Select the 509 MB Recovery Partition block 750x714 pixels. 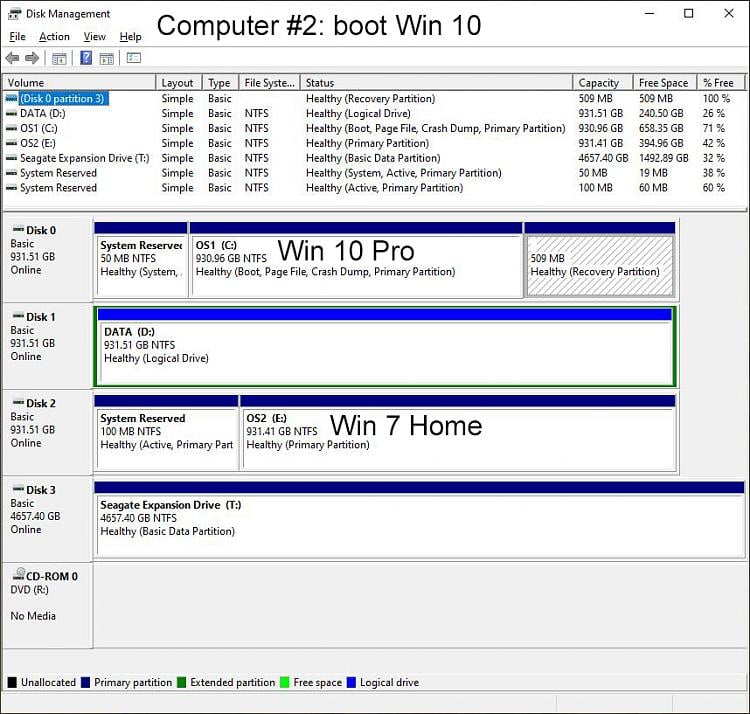(x=600, y=260)
